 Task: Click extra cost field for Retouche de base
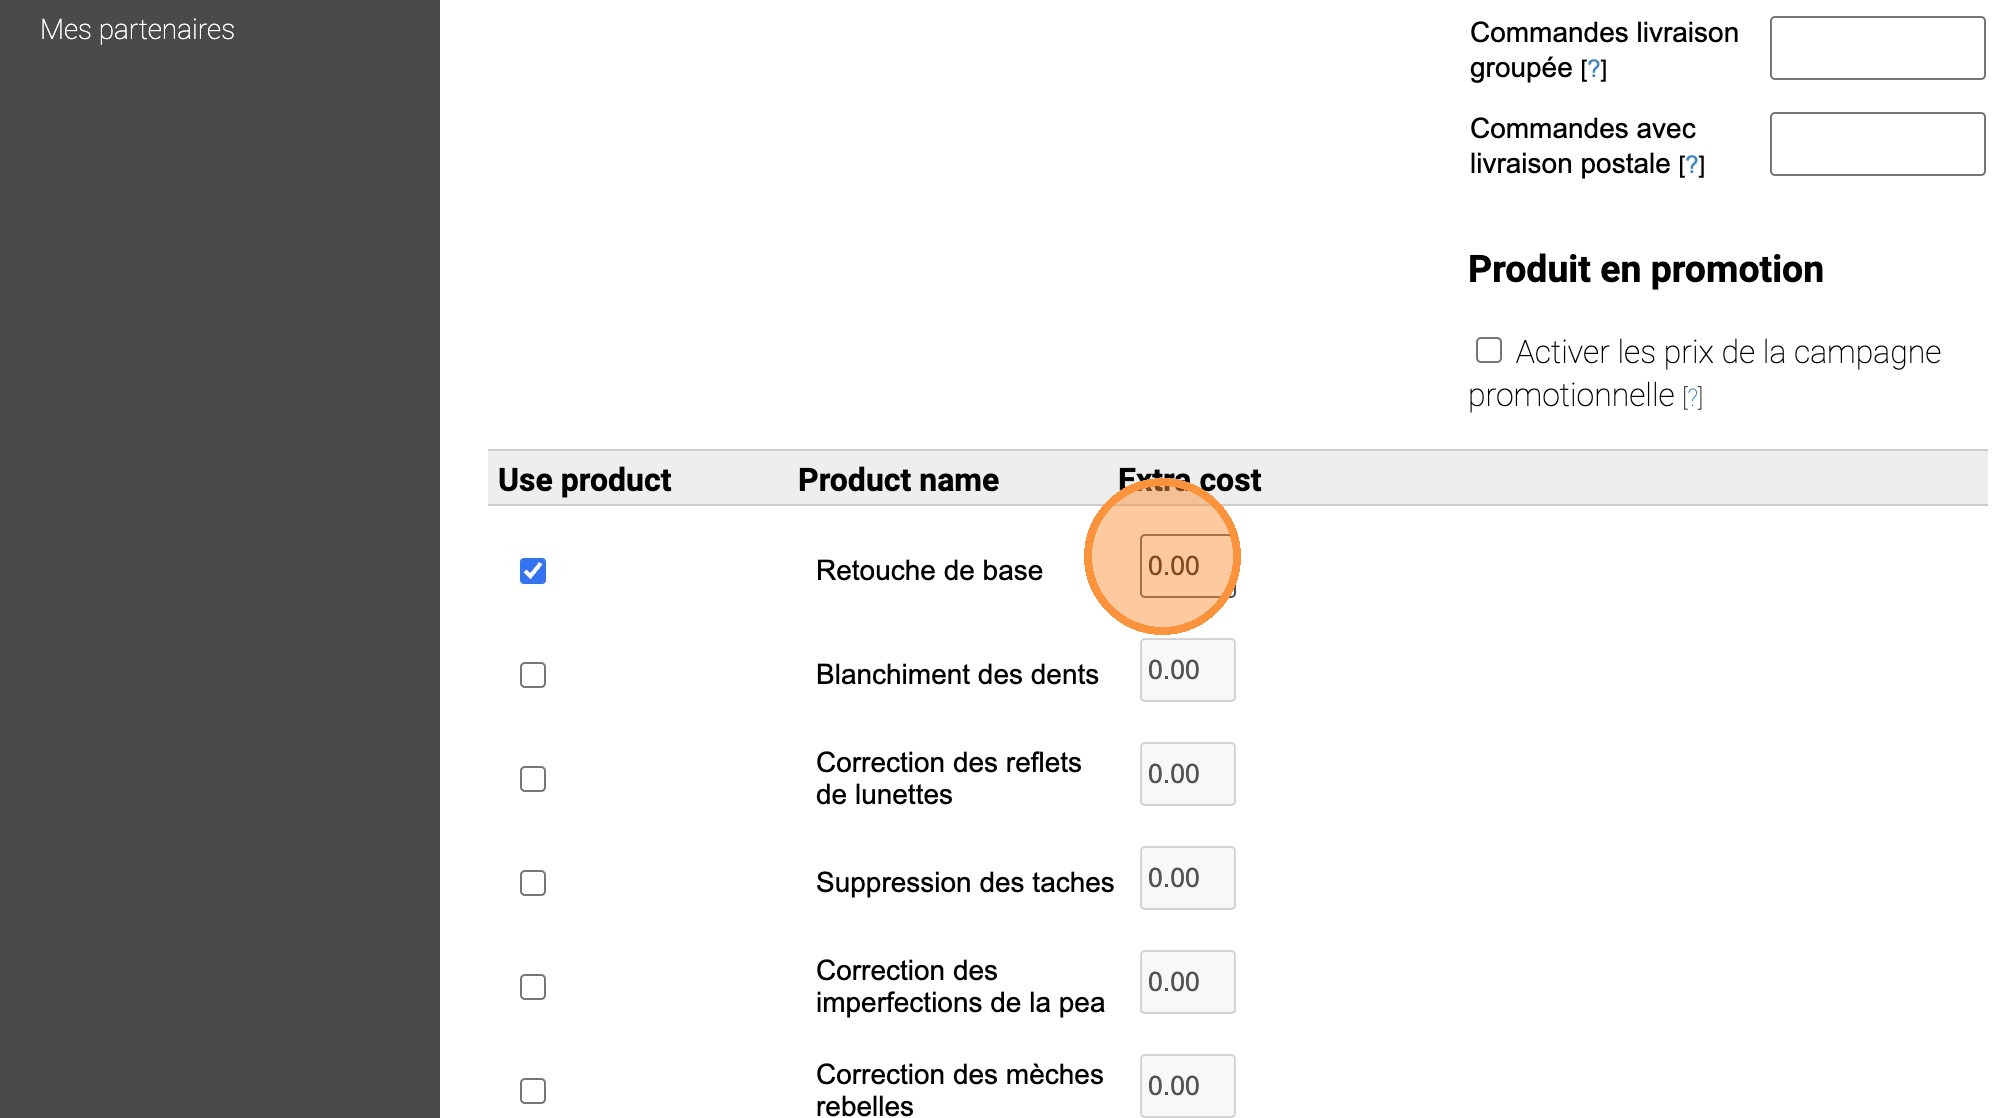pos(1186,566)
